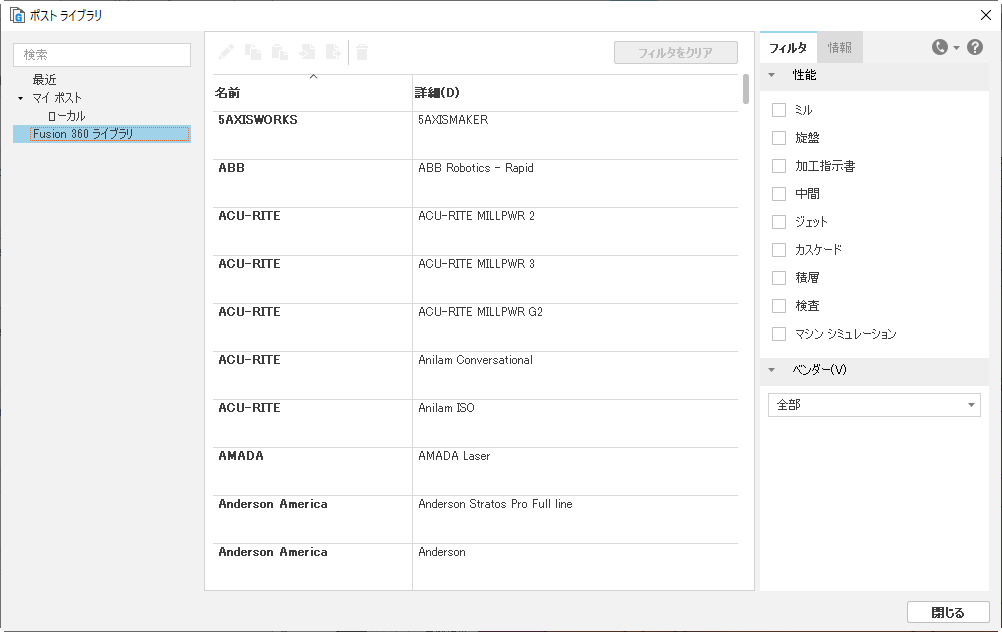This screenshot has height=632, width=1002.
Task: Toggle the 積層 checkbox
Action: pos(778,278)
